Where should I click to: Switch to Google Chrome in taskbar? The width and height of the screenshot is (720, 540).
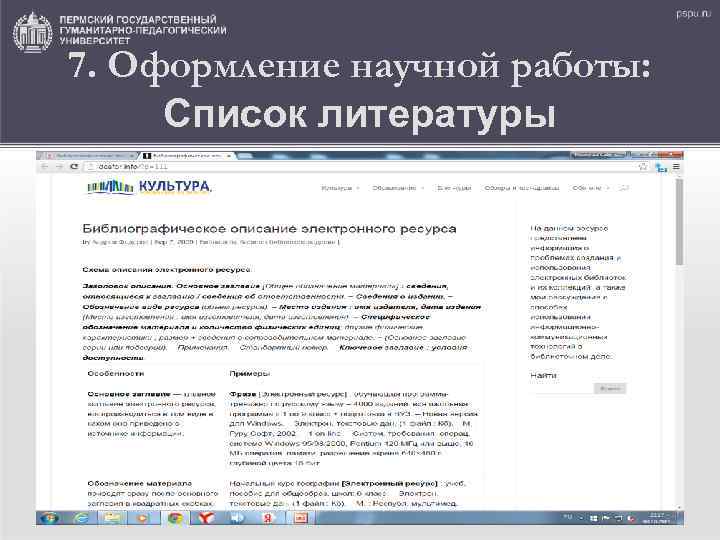click(175, 518)
